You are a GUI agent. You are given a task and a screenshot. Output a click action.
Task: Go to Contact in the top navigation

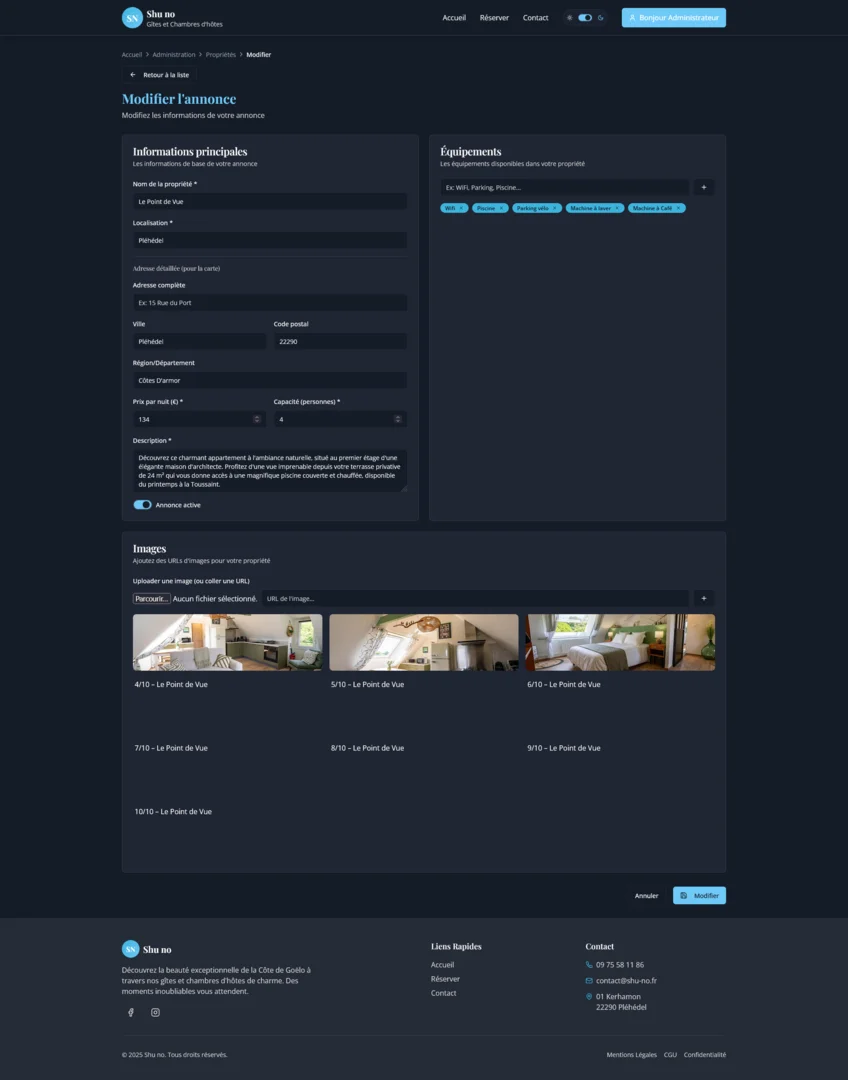coord(535,18)
